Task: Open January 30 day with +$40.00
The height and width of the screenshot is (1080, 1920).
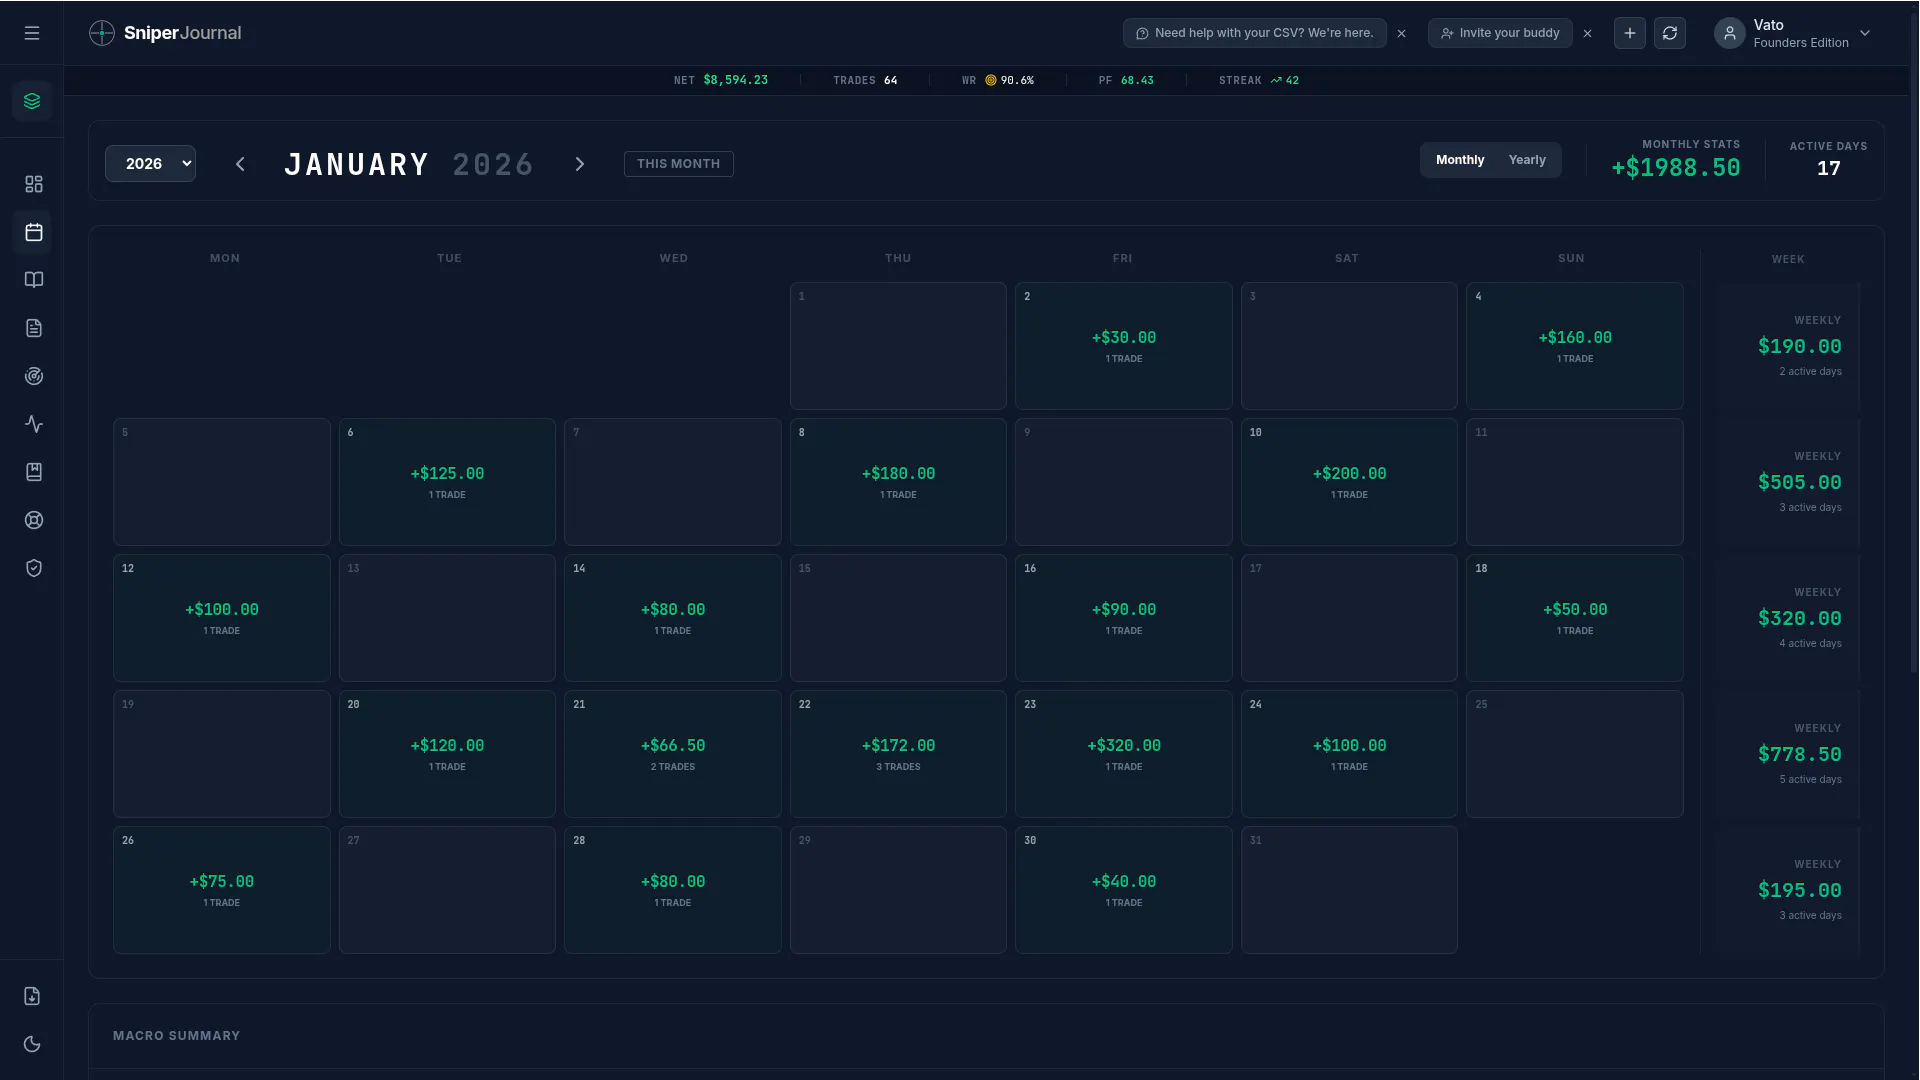Action: (1124, 890)
